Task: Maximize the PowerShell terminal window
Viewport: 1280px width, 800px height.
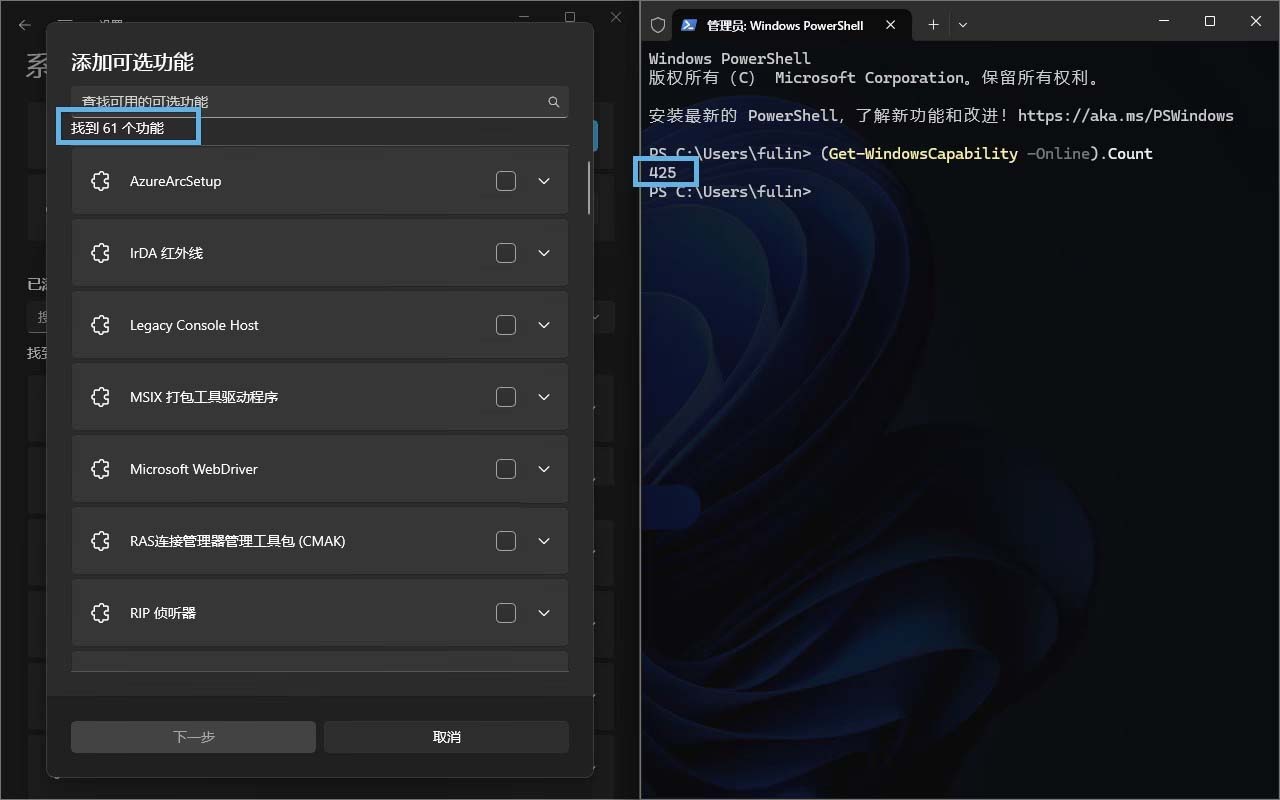Action: click(1210, 21)
